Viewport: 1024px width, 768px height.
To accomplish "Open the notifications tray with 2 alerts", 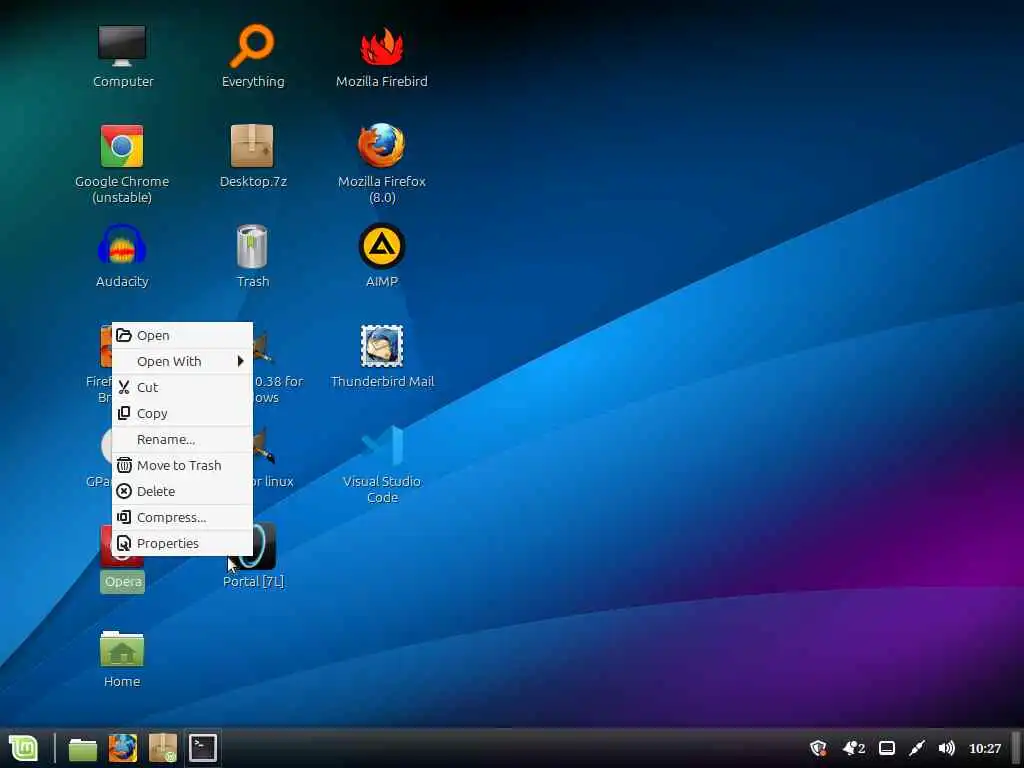I will (x=854, y=748).
